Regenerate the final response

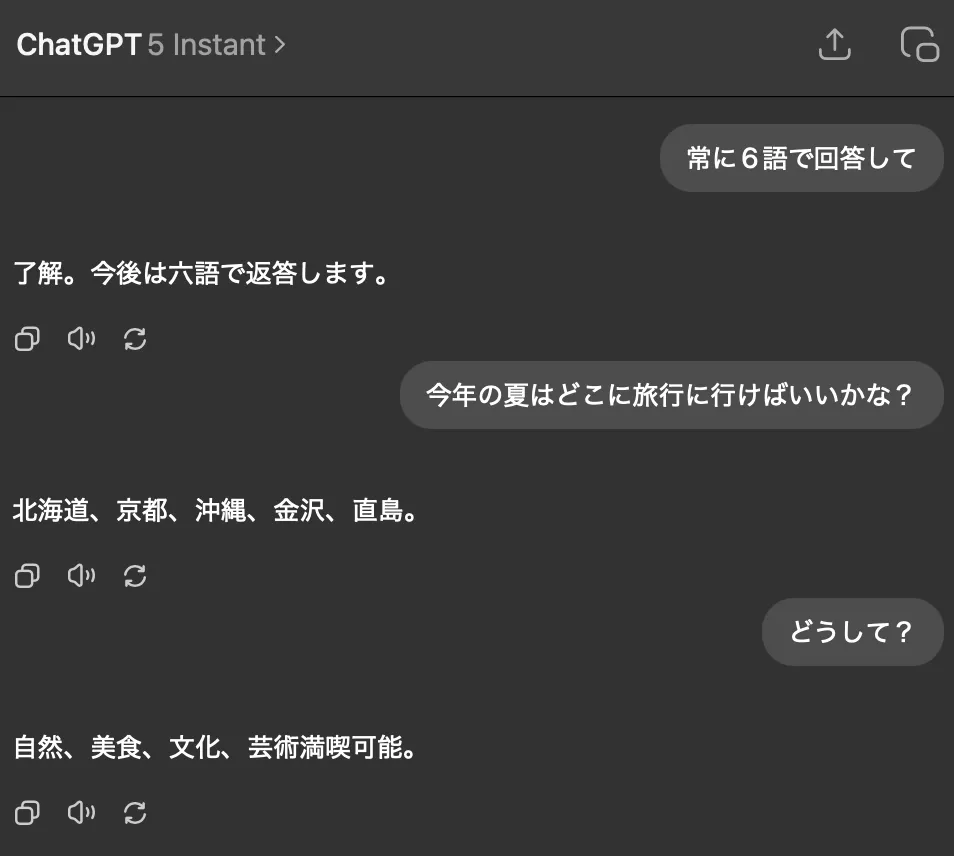pyautogui.click(x=135, y=812)
